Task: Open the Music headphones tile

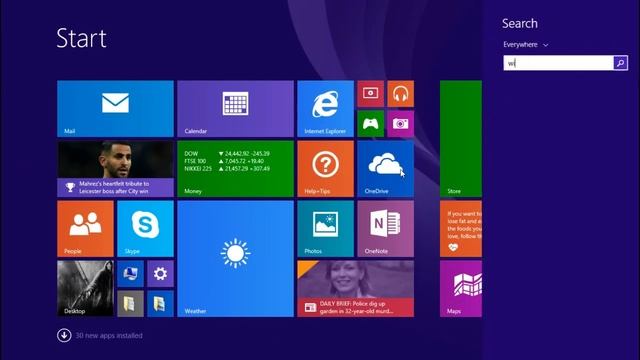Action: tap(400, 93)
